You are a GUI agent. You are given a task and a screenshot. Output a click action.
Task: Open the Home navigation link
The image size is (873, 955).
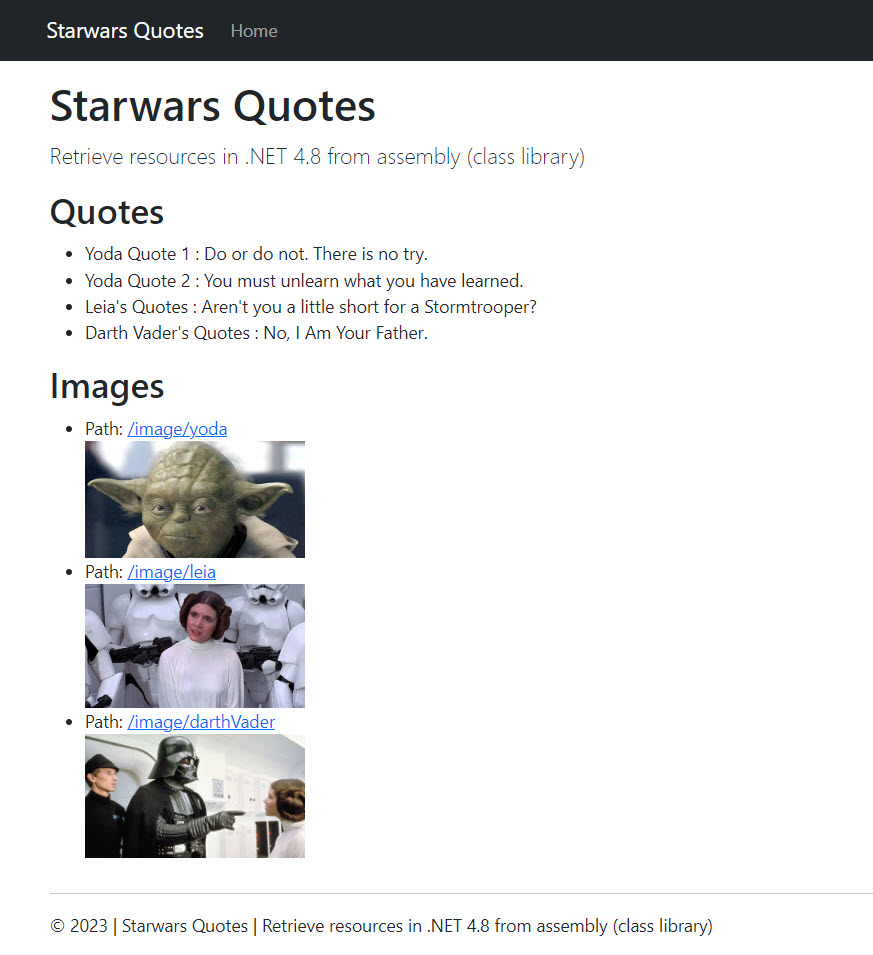[254, 30]
